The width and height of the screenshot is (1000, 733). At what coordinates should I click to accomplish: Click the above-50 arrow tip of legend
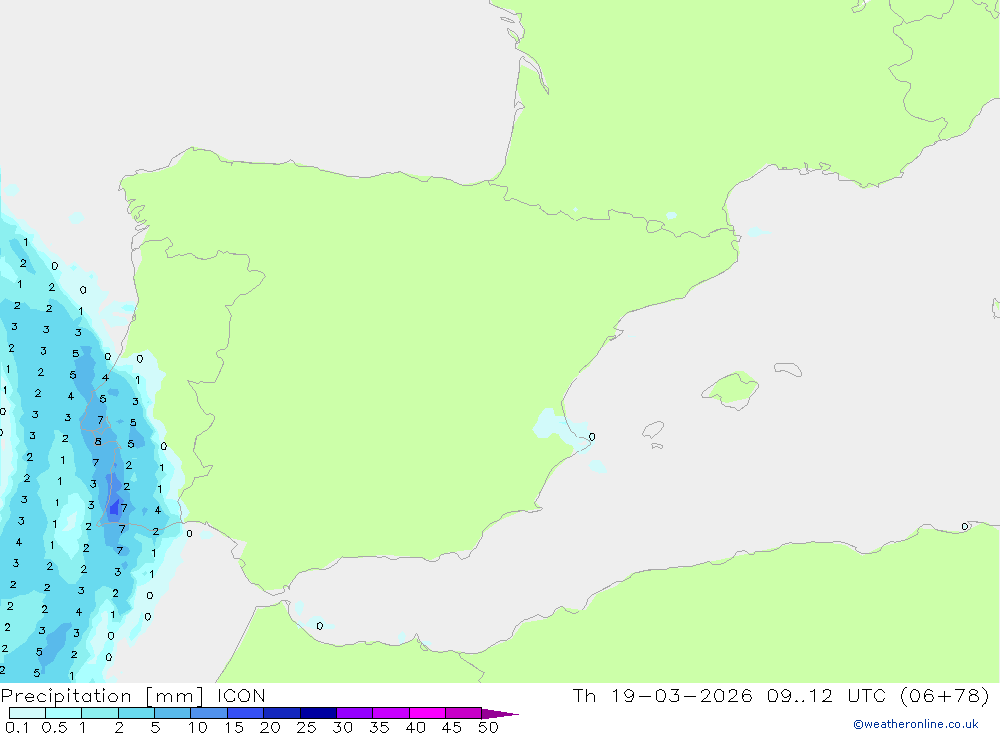pyautogui.click(x=500, y=713)
